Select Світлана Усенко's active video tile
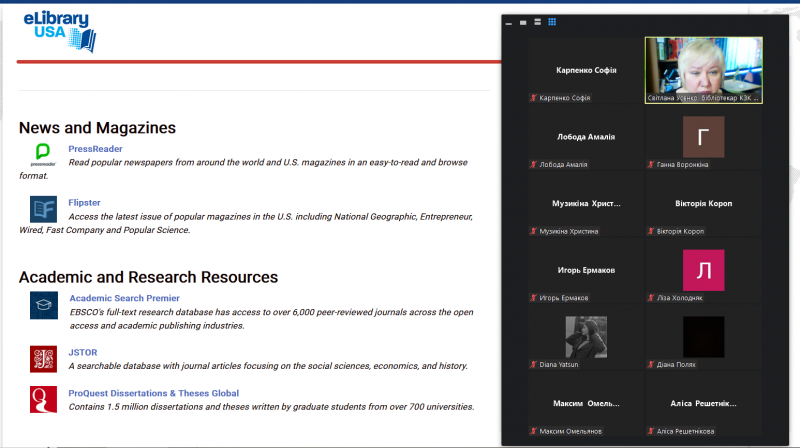 [704, 70]
